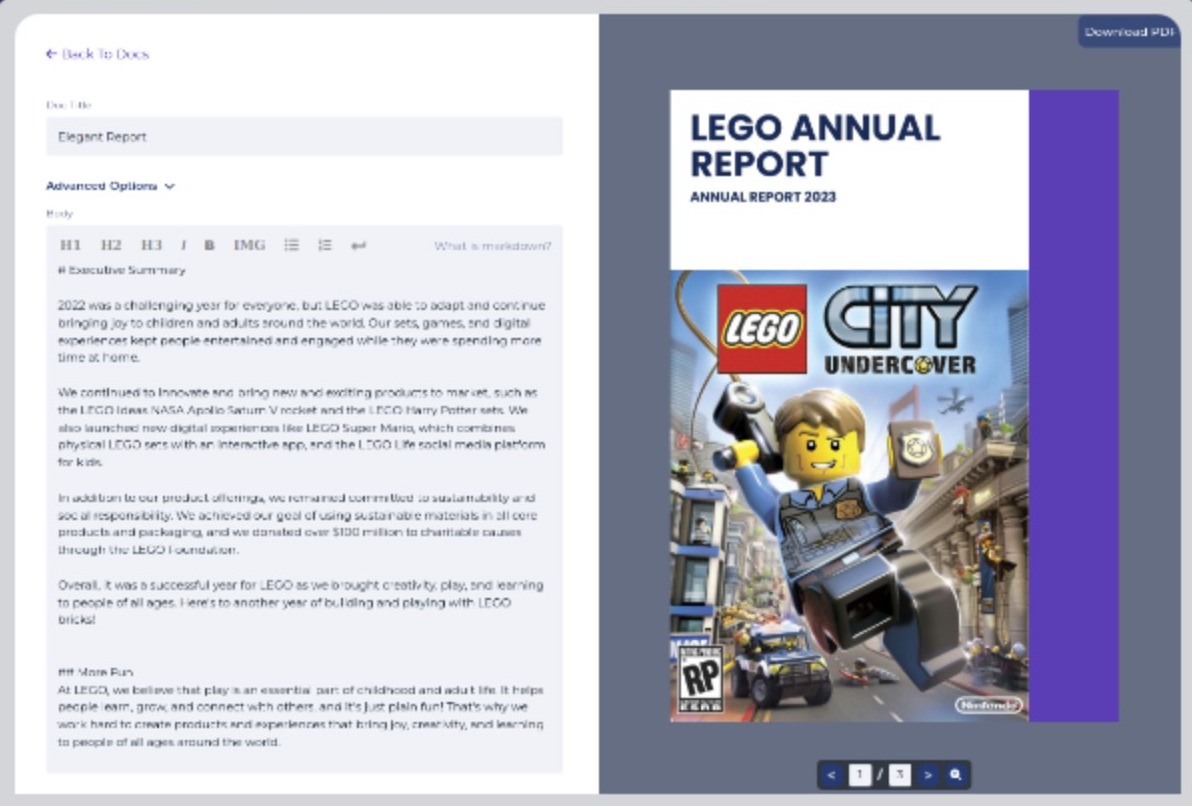
Task: Go to previous PDF page
Action: (831, 775)
